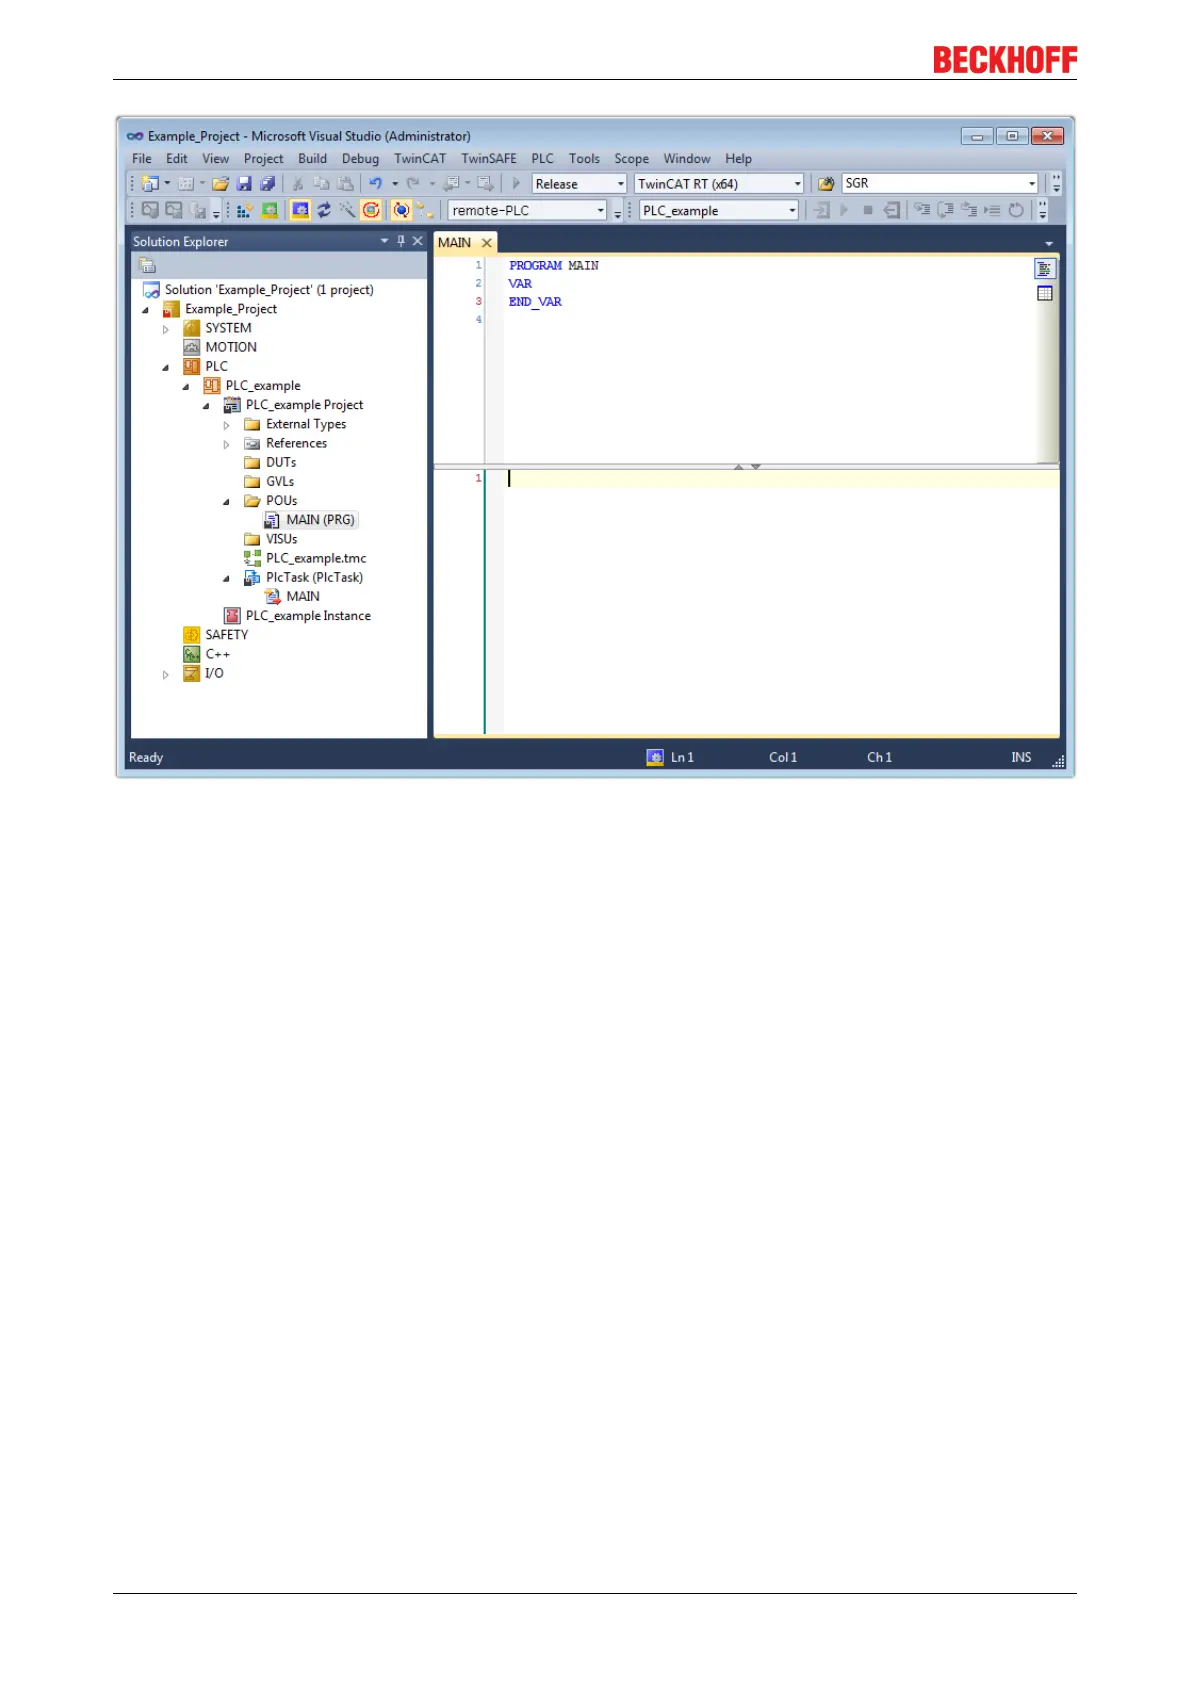Screen dimensions: 1191x1684
Task: Click the PLC Logout icon
Action: point(892,210)
